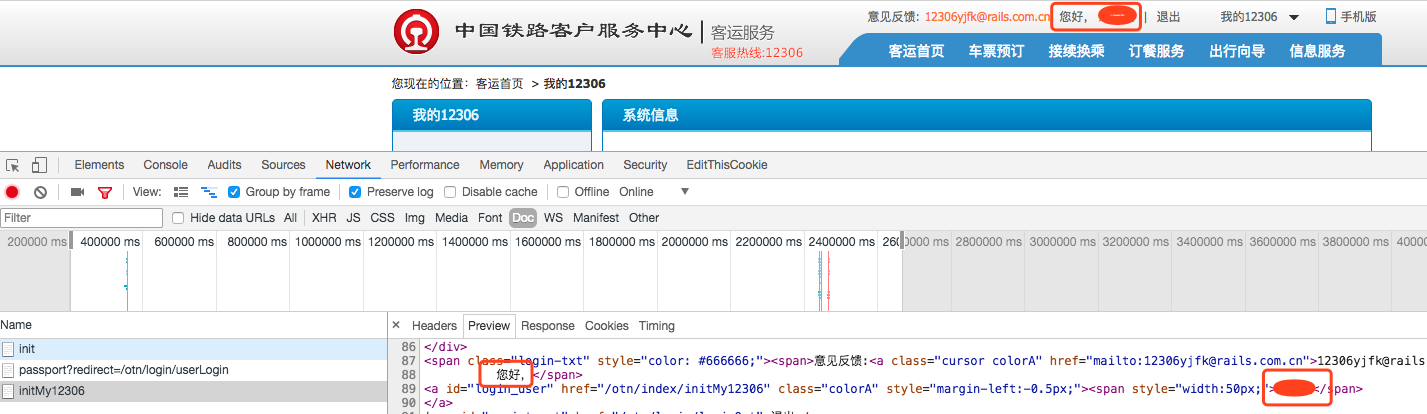1427x414 pixels.
Task: Open the Console tab
Action: (165, 165)
